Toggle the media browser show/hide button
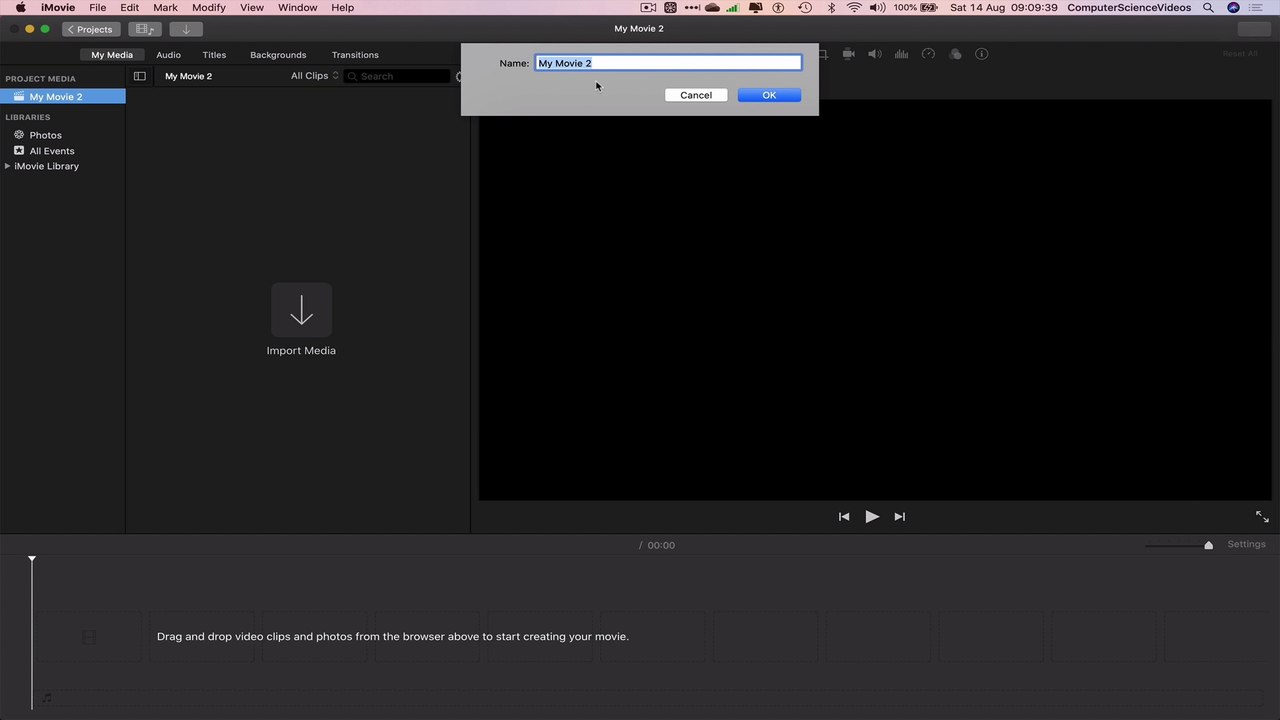 coord(145,29)
